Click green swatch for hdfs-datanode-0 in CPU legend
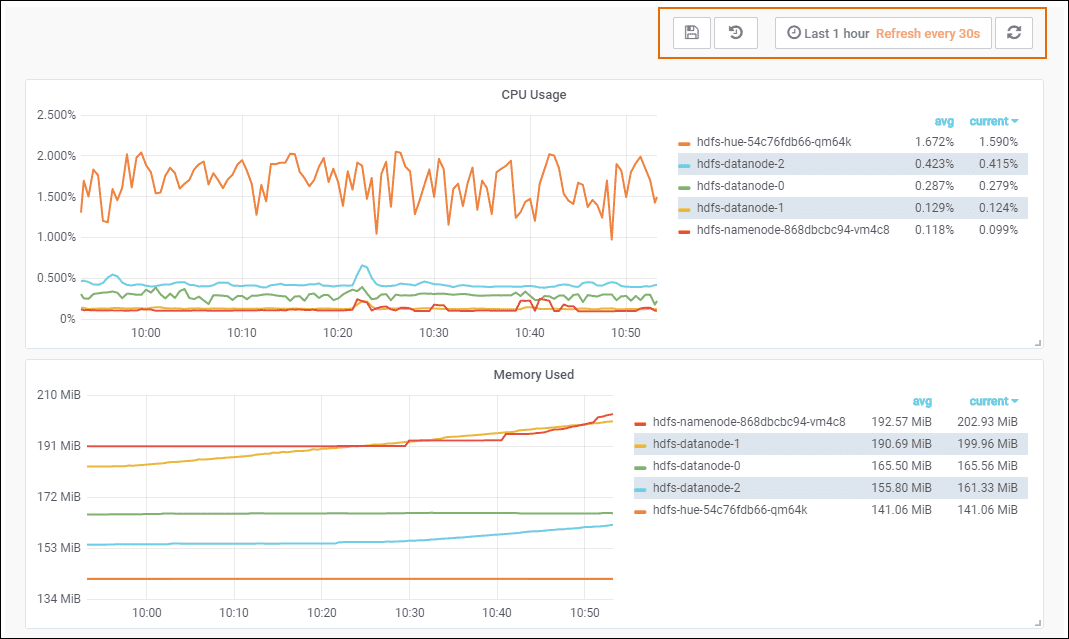This screenshot has width=1069, height=639. 684,187
